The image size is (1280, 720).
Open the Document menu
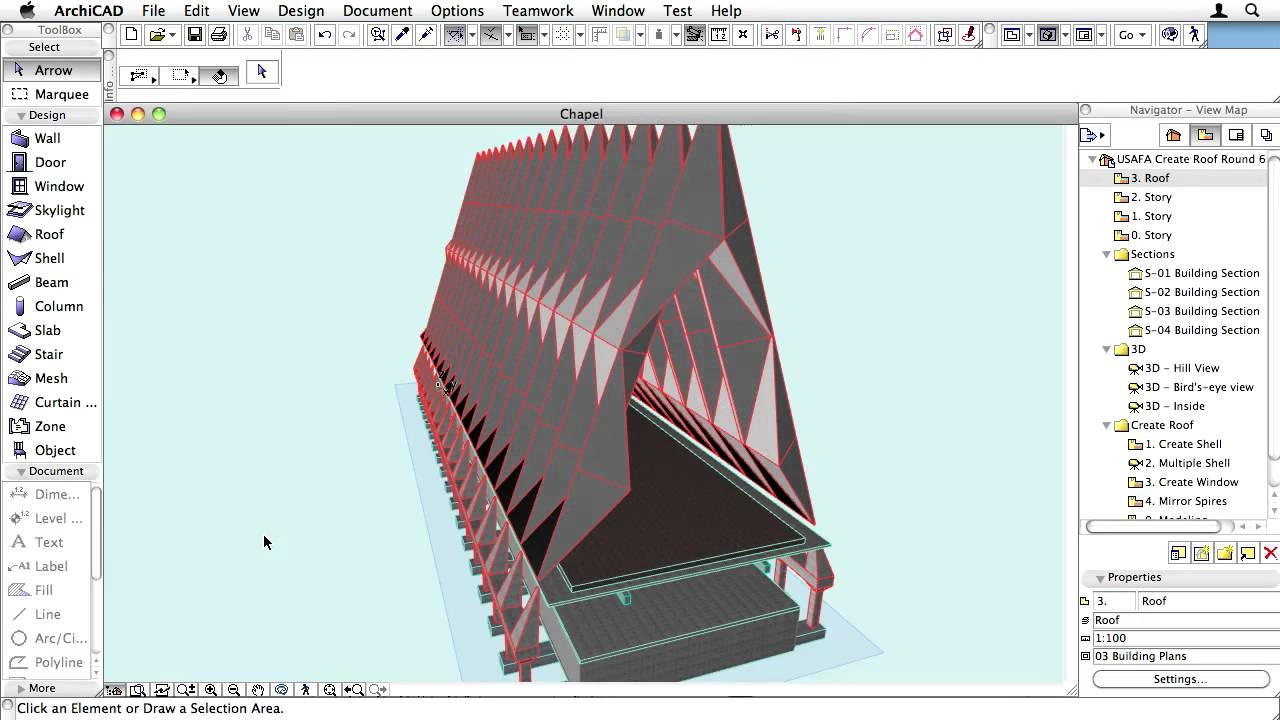tap(377, 11)
